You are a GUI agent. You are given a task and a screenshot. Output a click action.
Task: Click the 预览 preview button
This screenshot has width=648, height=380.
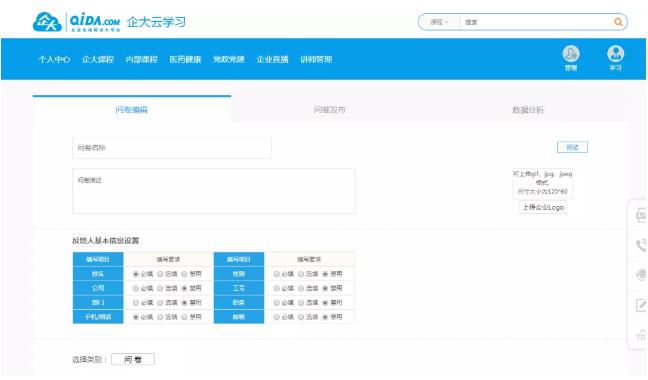(572, 147)
